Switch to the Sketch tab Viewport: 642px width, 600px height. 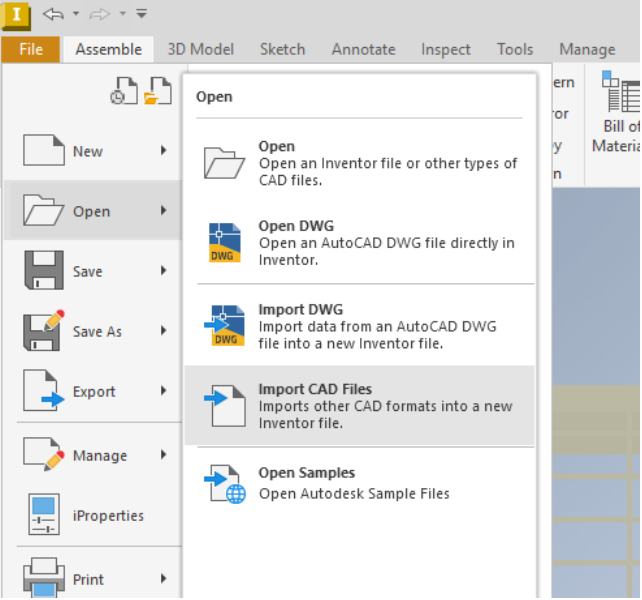click(283, 49)
